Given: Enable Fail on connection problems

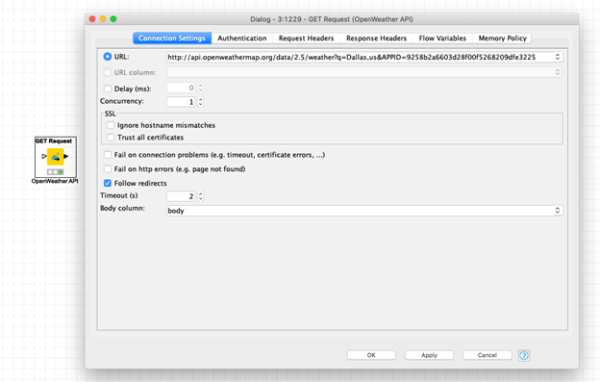Looking at the screenshot, I should pyautogui.click(x=108, y=155).
